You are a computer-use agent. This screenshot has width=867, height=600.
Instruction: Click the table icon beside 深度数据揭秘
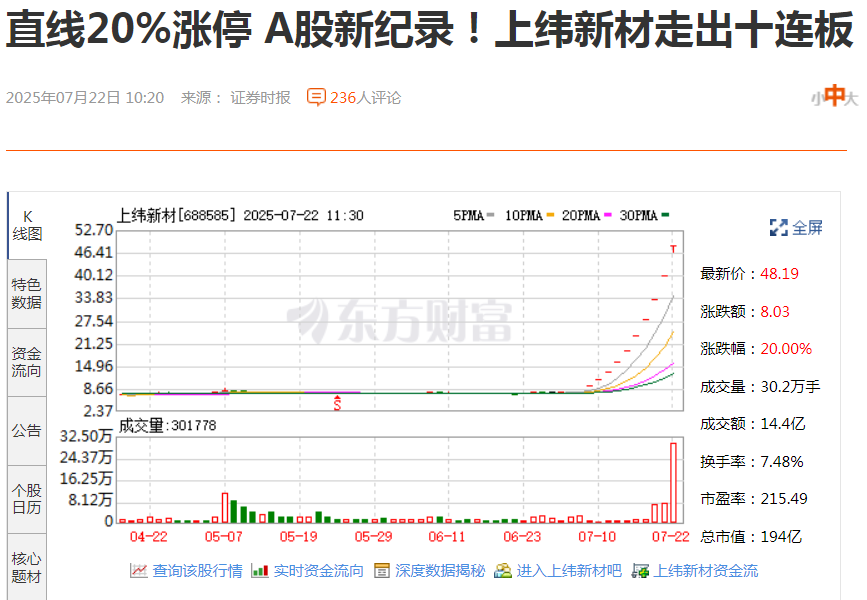pos(382,571)
